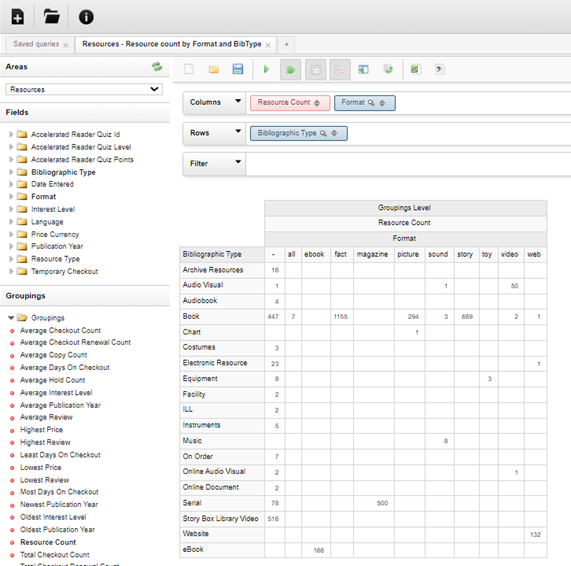
Task: Click the sort icon on Bibliographic Type pill
Action: point(334,134)
